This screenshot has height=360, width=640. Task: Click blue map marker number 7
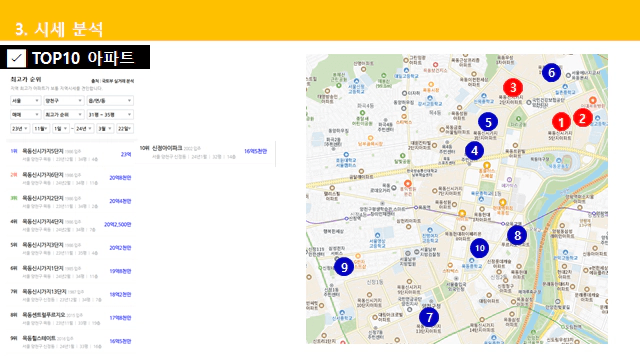pyautogui.click(x=429, y=317)
